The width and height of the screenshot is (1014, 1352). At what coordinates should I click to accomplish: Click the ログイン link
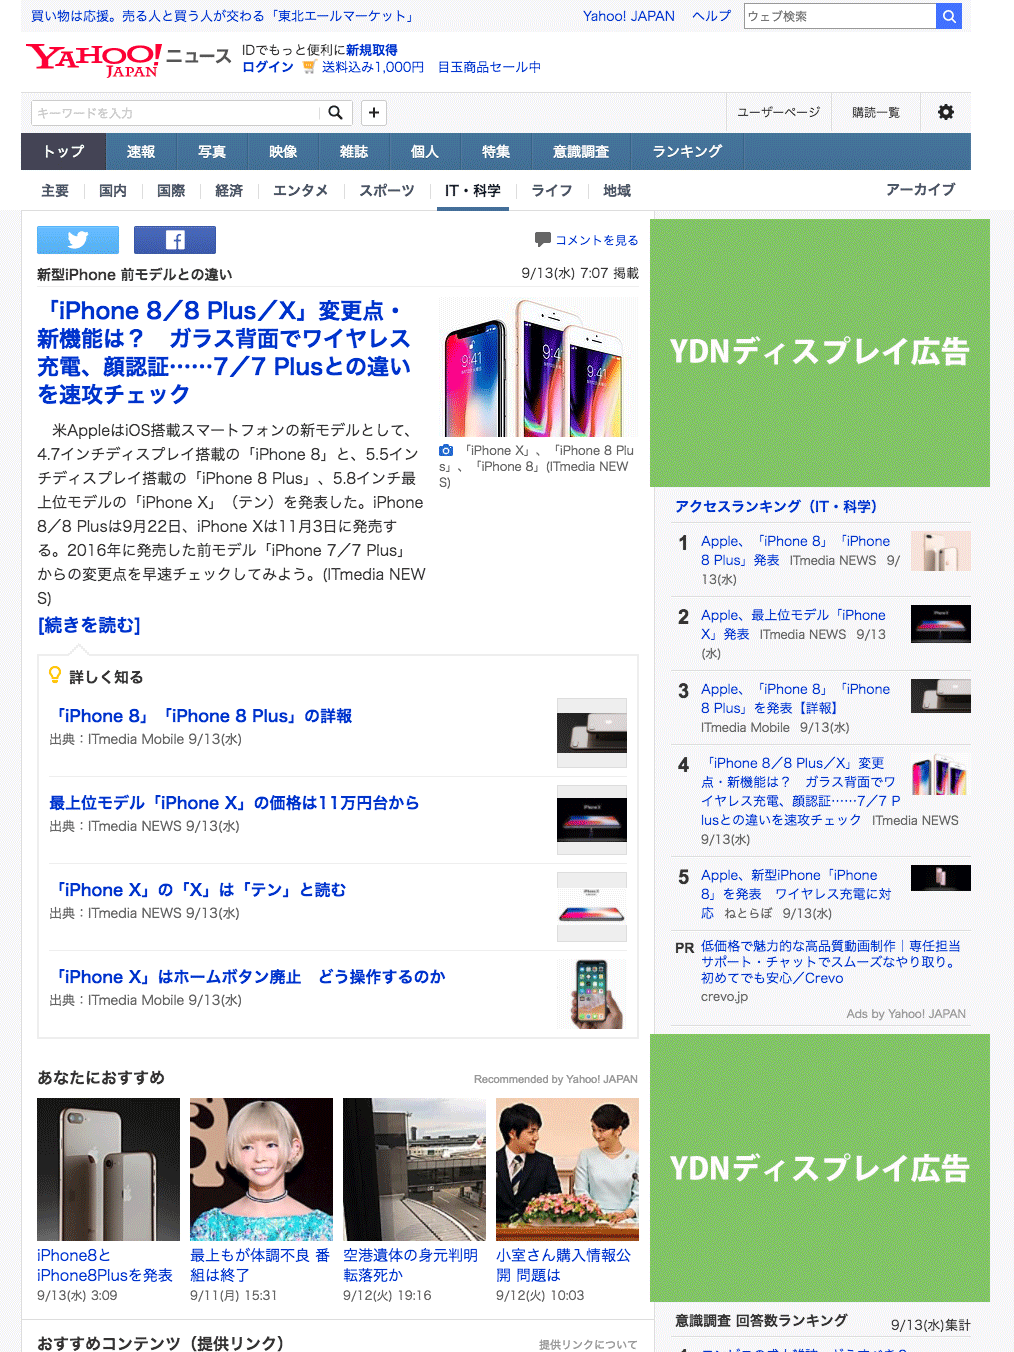268,67
